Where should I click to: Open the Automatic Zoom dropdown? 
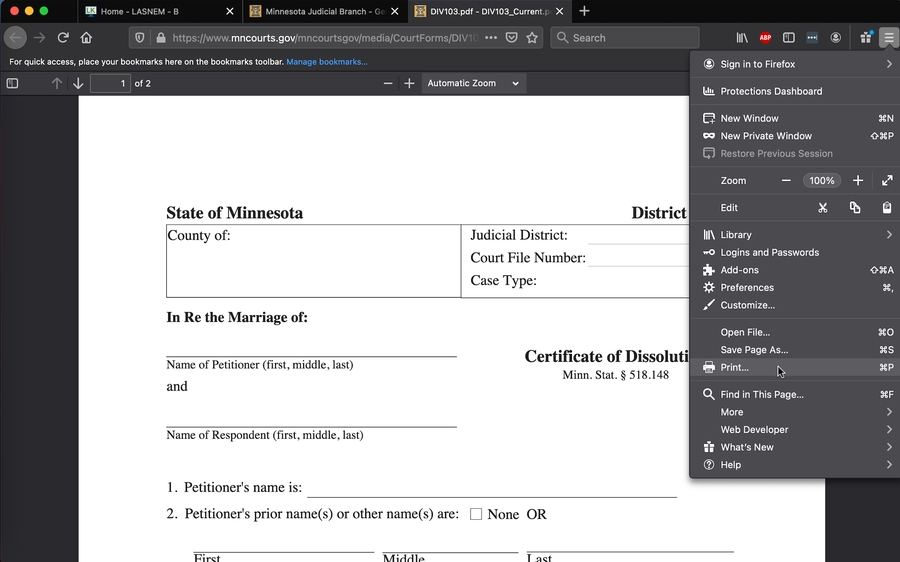[473, 83]
